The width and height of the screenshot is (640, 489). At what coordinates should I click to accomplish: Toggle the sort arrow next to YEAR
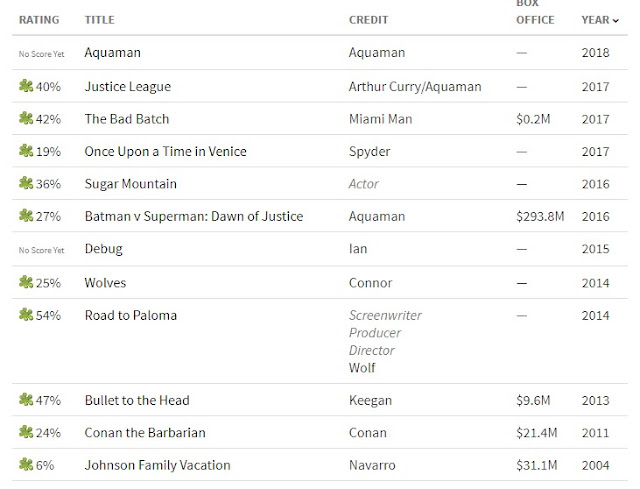tap(616, 20)
